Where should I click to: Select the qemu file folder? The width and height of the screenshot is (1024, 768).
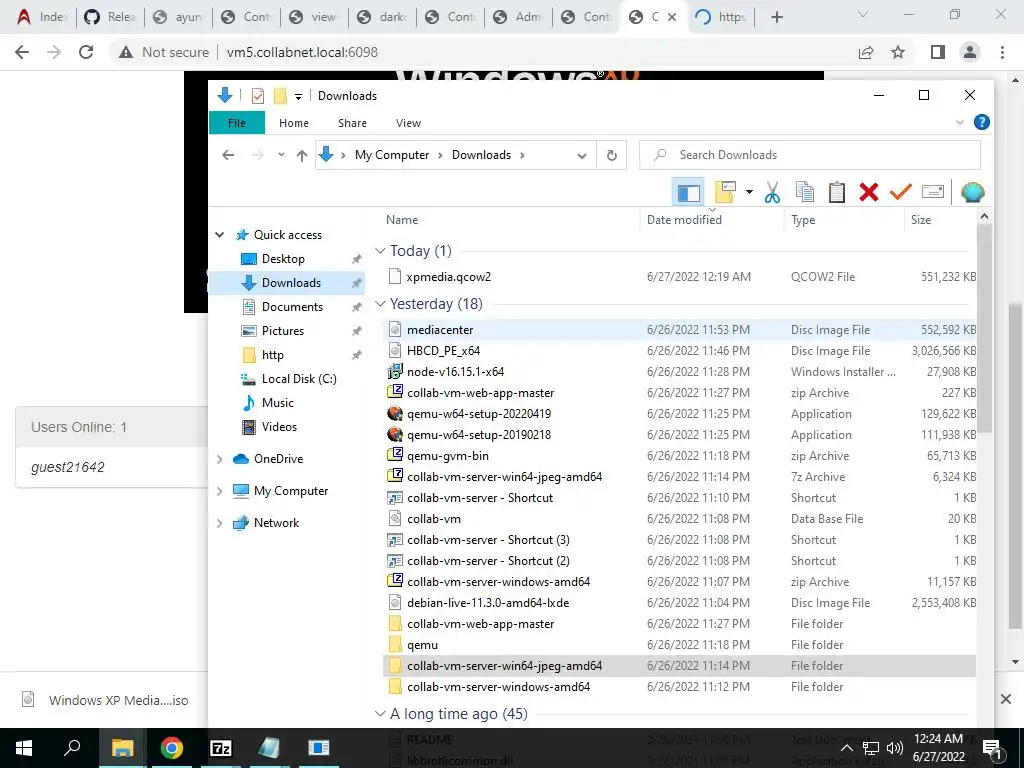pyautogui.click(x=422, y=645)
